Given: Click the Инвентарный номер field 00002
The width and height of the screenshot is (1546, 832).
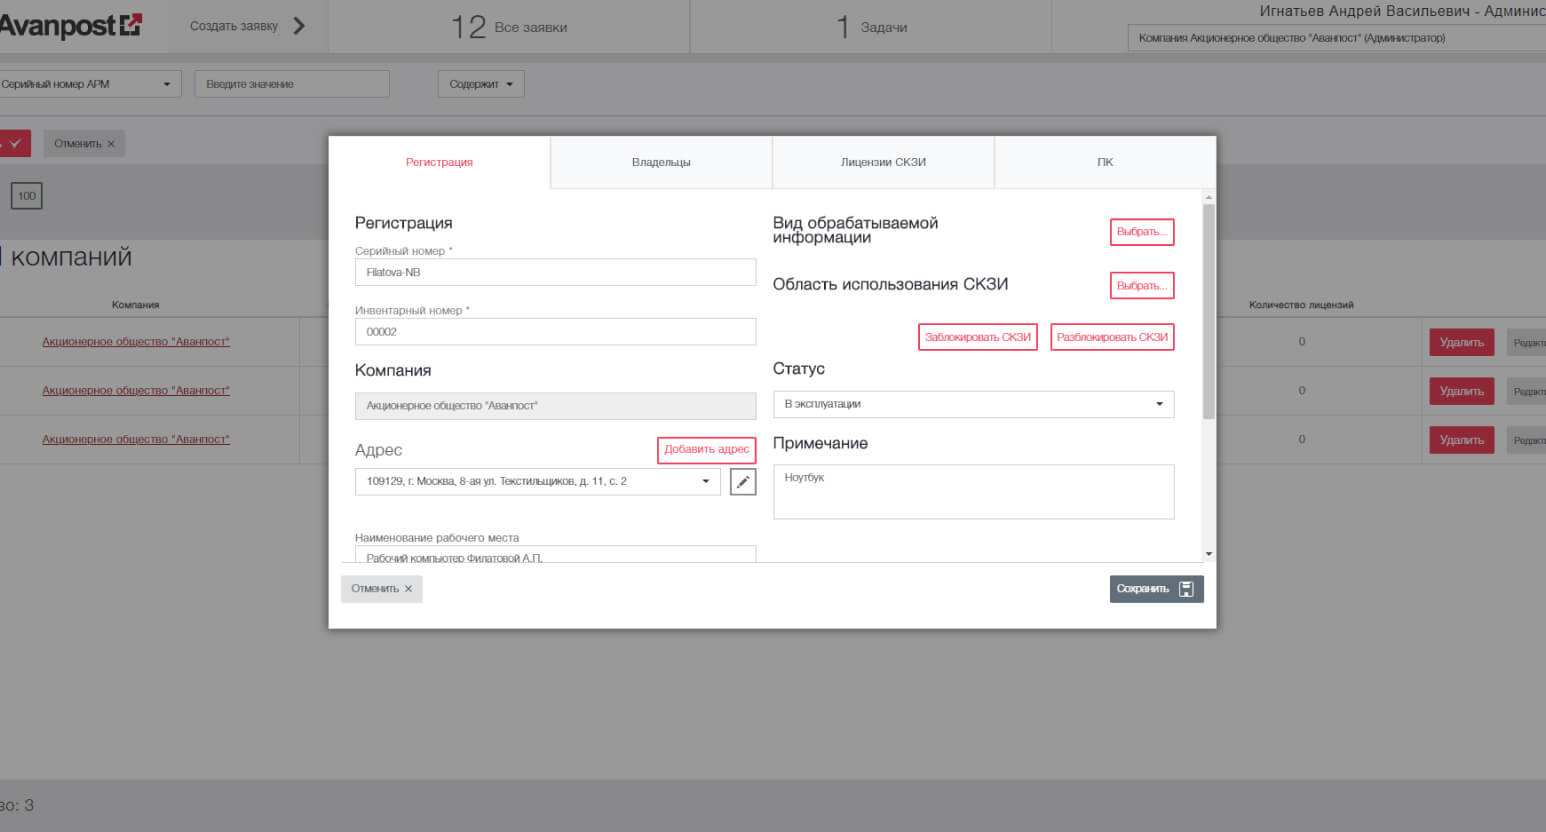Looking at the screenshot, I should 555,332.
